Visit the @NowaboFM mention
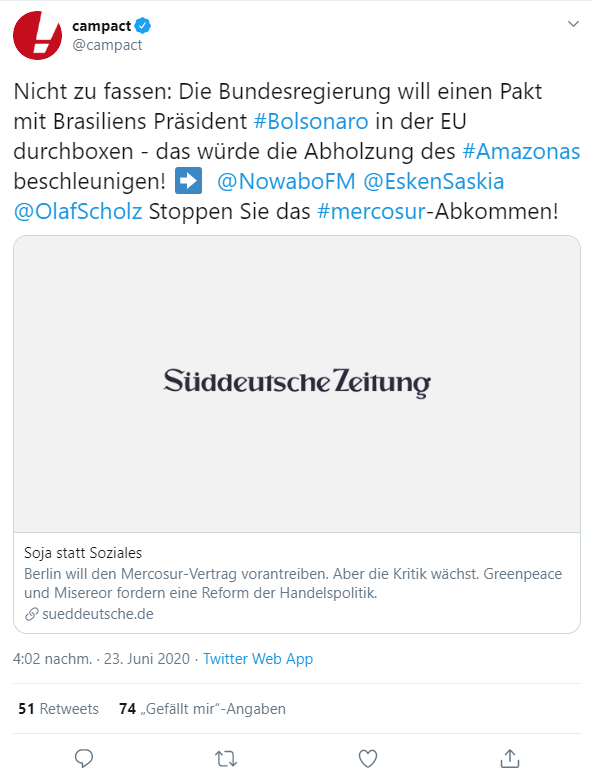This screenshot has width=592, height=781. (x=286, y=181)
